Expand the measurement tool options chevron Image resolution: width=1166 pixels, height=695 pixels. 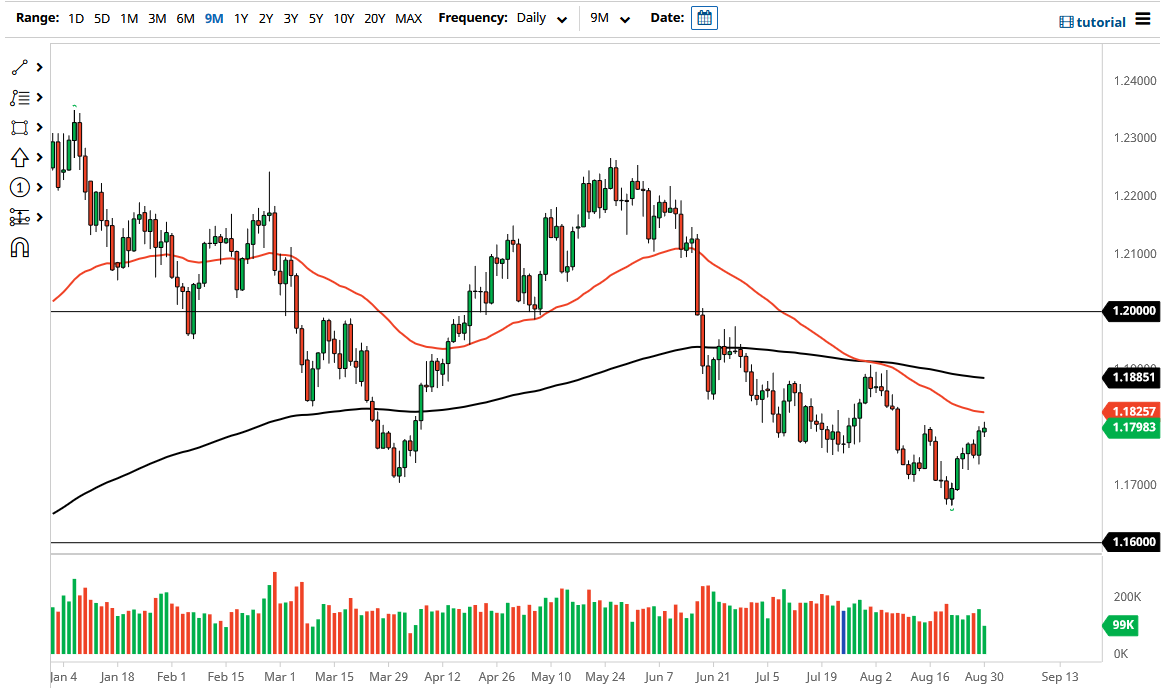click(x=39, y=217)
